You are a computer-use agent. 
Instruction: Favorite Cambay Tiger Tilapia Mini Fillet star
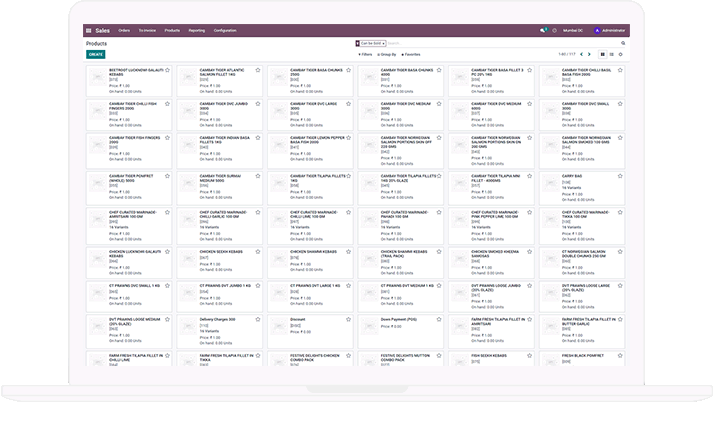coord(529,176)
